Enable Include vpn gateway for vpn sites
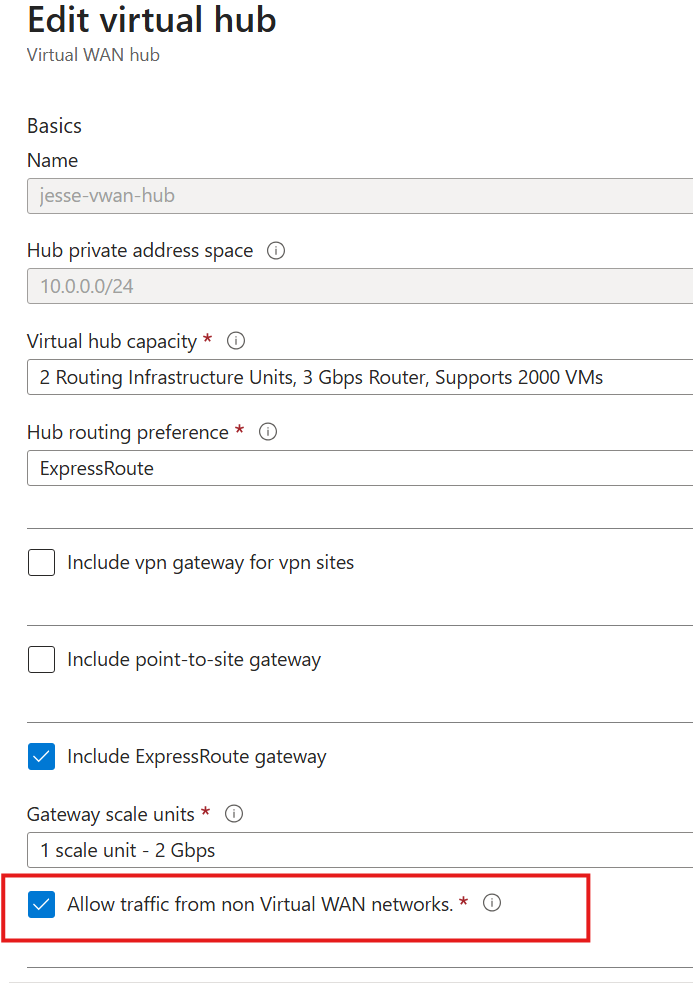Image resolution: width=693 pixels, height=1004 pixels. [x=41, y=563]
